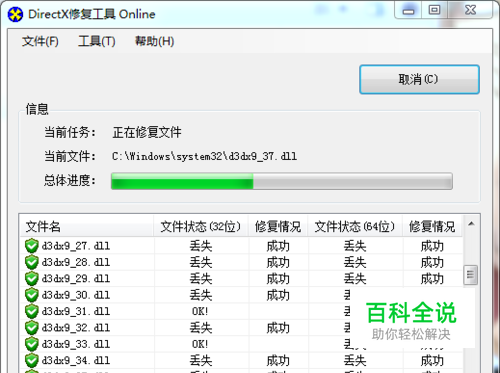Select the d3dx9_34.dll file name
Image resolution: width=500 pixels, height=373 pixels.
point(76,360)
